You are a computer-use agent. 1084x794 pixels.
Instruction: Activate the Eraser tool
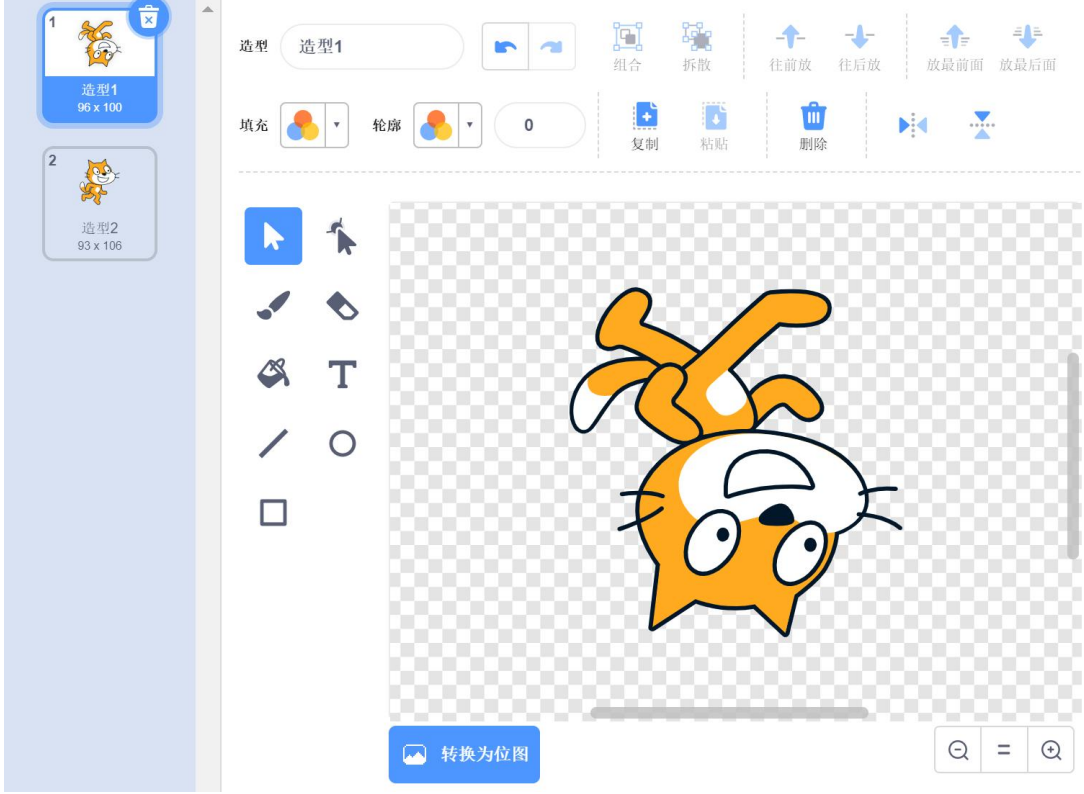[342, 306]
